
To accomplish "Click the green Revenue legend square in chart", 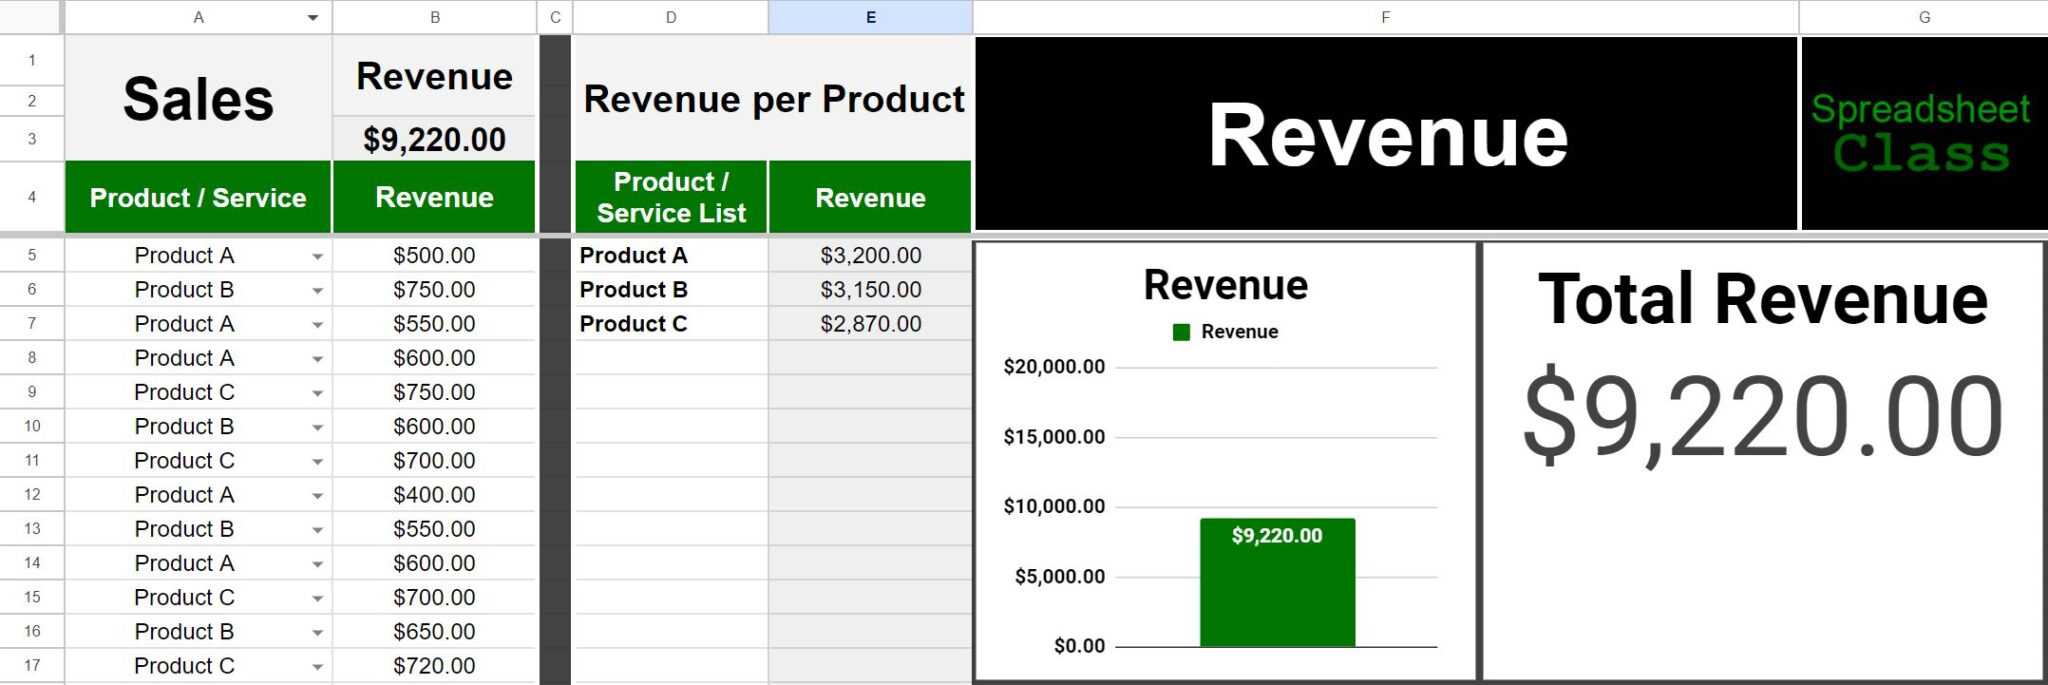I will [x=1181, y=332].
